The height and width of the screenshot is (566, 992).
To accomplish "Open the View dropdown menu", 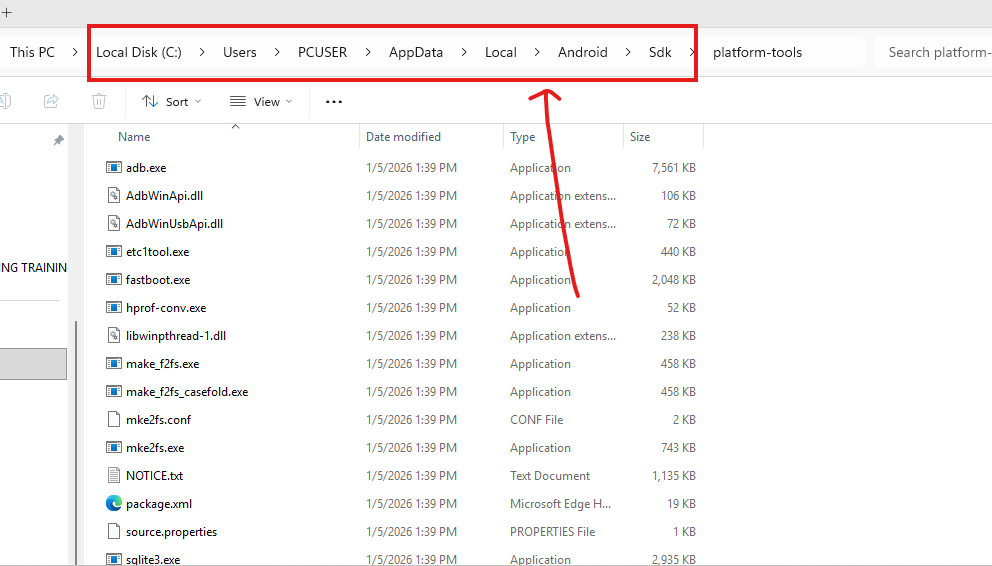I will (x=261, y=101).
